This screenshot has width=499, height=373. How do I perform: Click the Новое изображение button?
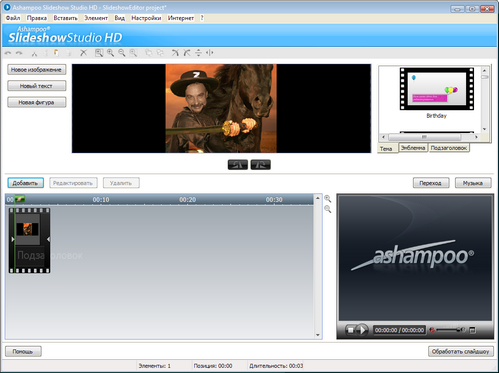(x=36, y=70)
